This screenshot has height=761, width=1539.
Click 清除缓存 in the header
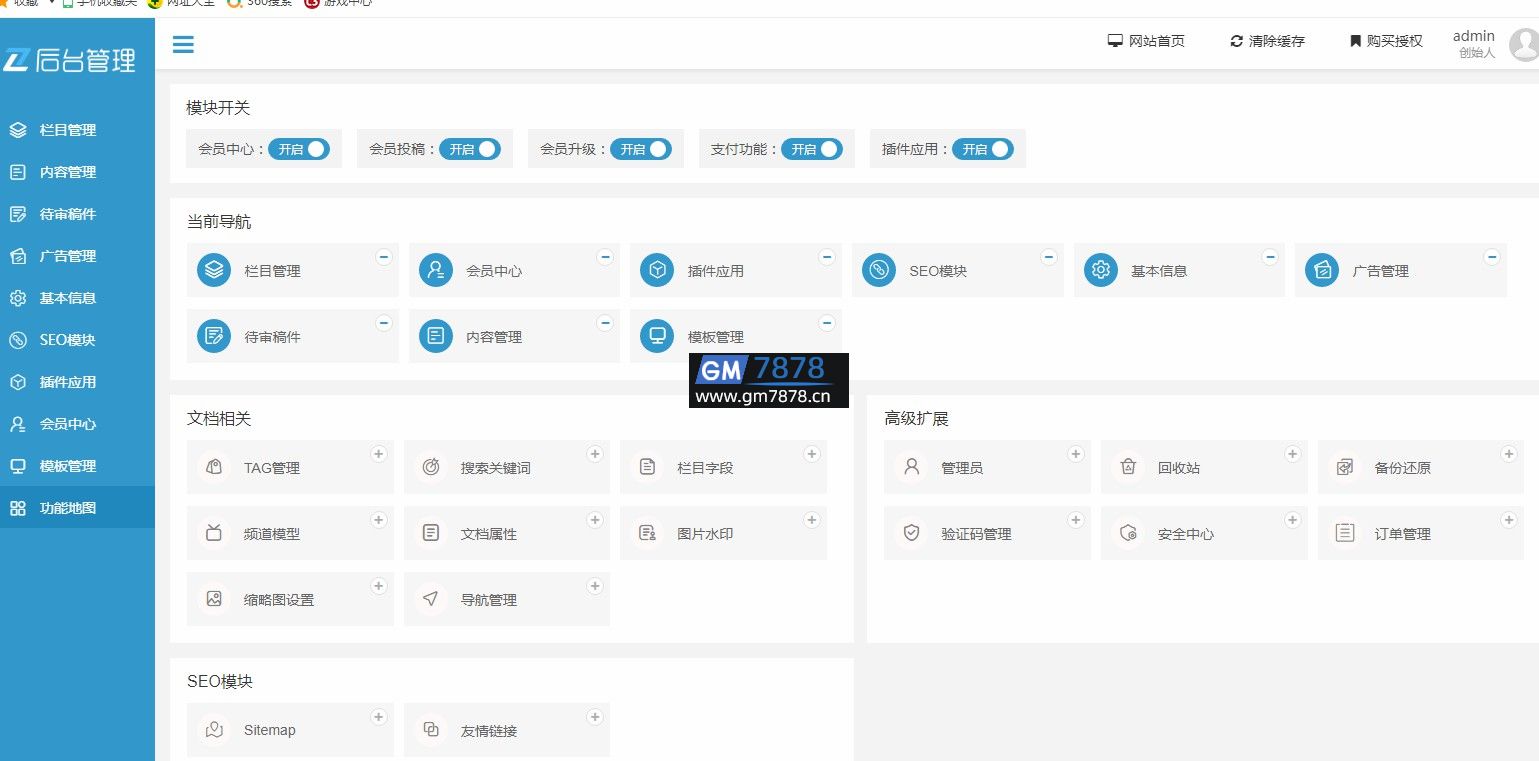click(x=1267, y=41)
